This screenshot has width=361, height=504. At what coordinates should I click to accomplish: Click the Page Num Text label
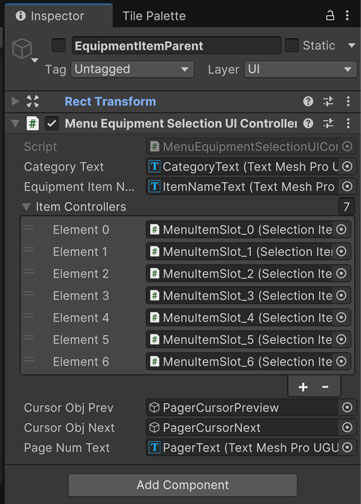[67, 448]
